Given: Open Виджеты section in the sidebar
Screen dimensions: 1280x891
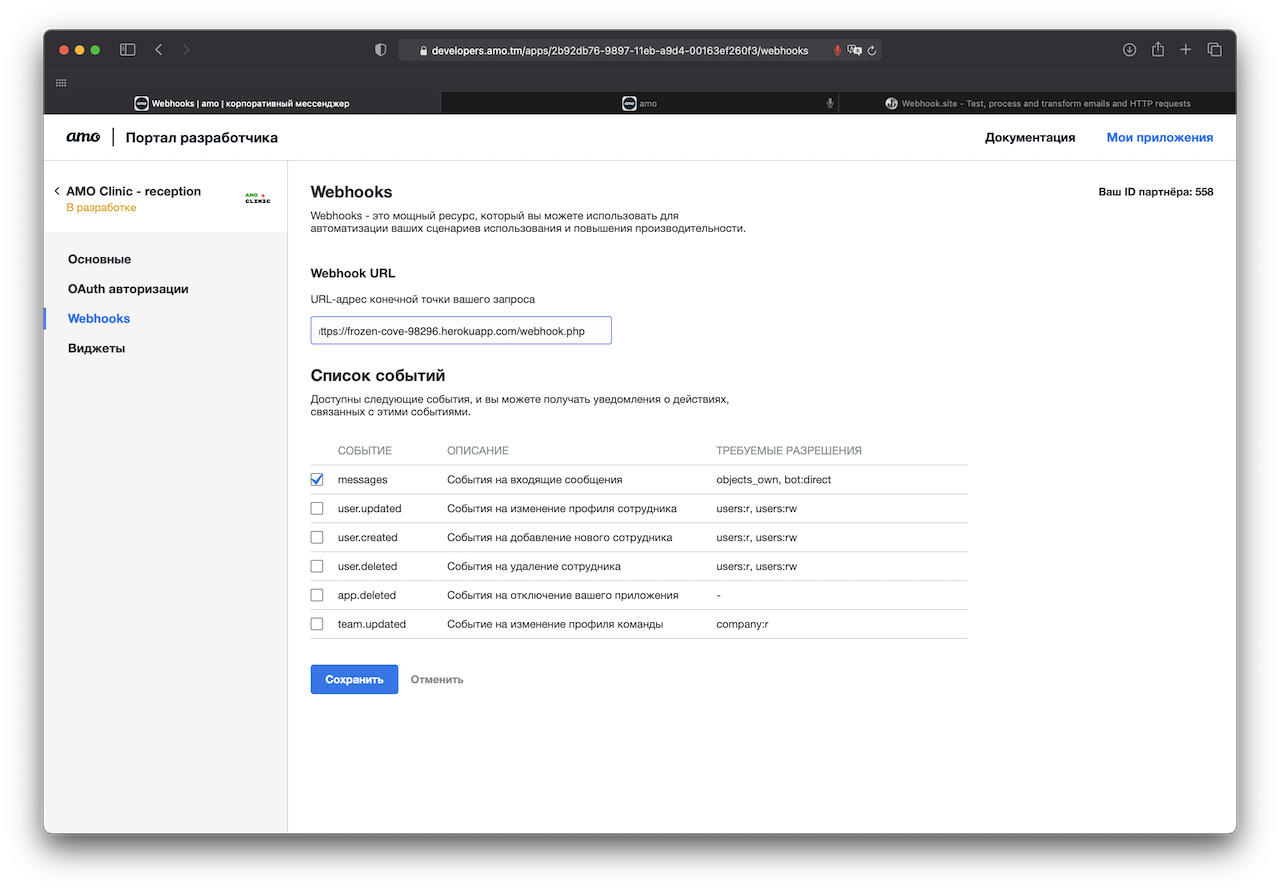Looking at the screenshot, I should (x=96, y=348).
